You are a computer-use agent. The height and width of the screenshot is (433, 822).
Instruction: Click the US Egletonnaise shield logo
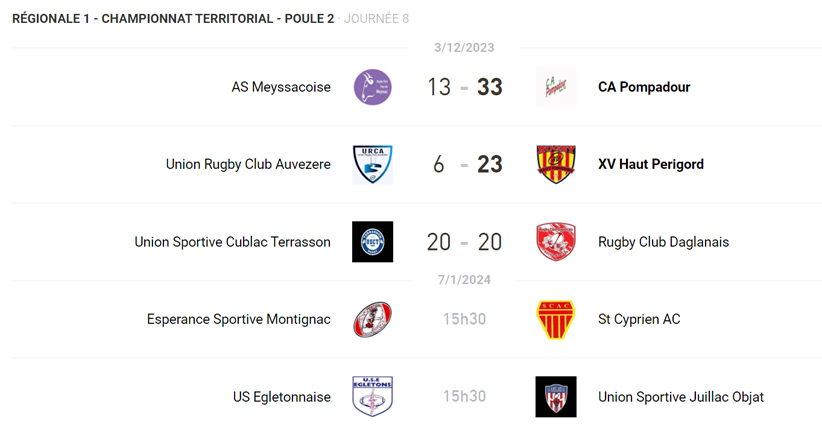click(372, 397)
